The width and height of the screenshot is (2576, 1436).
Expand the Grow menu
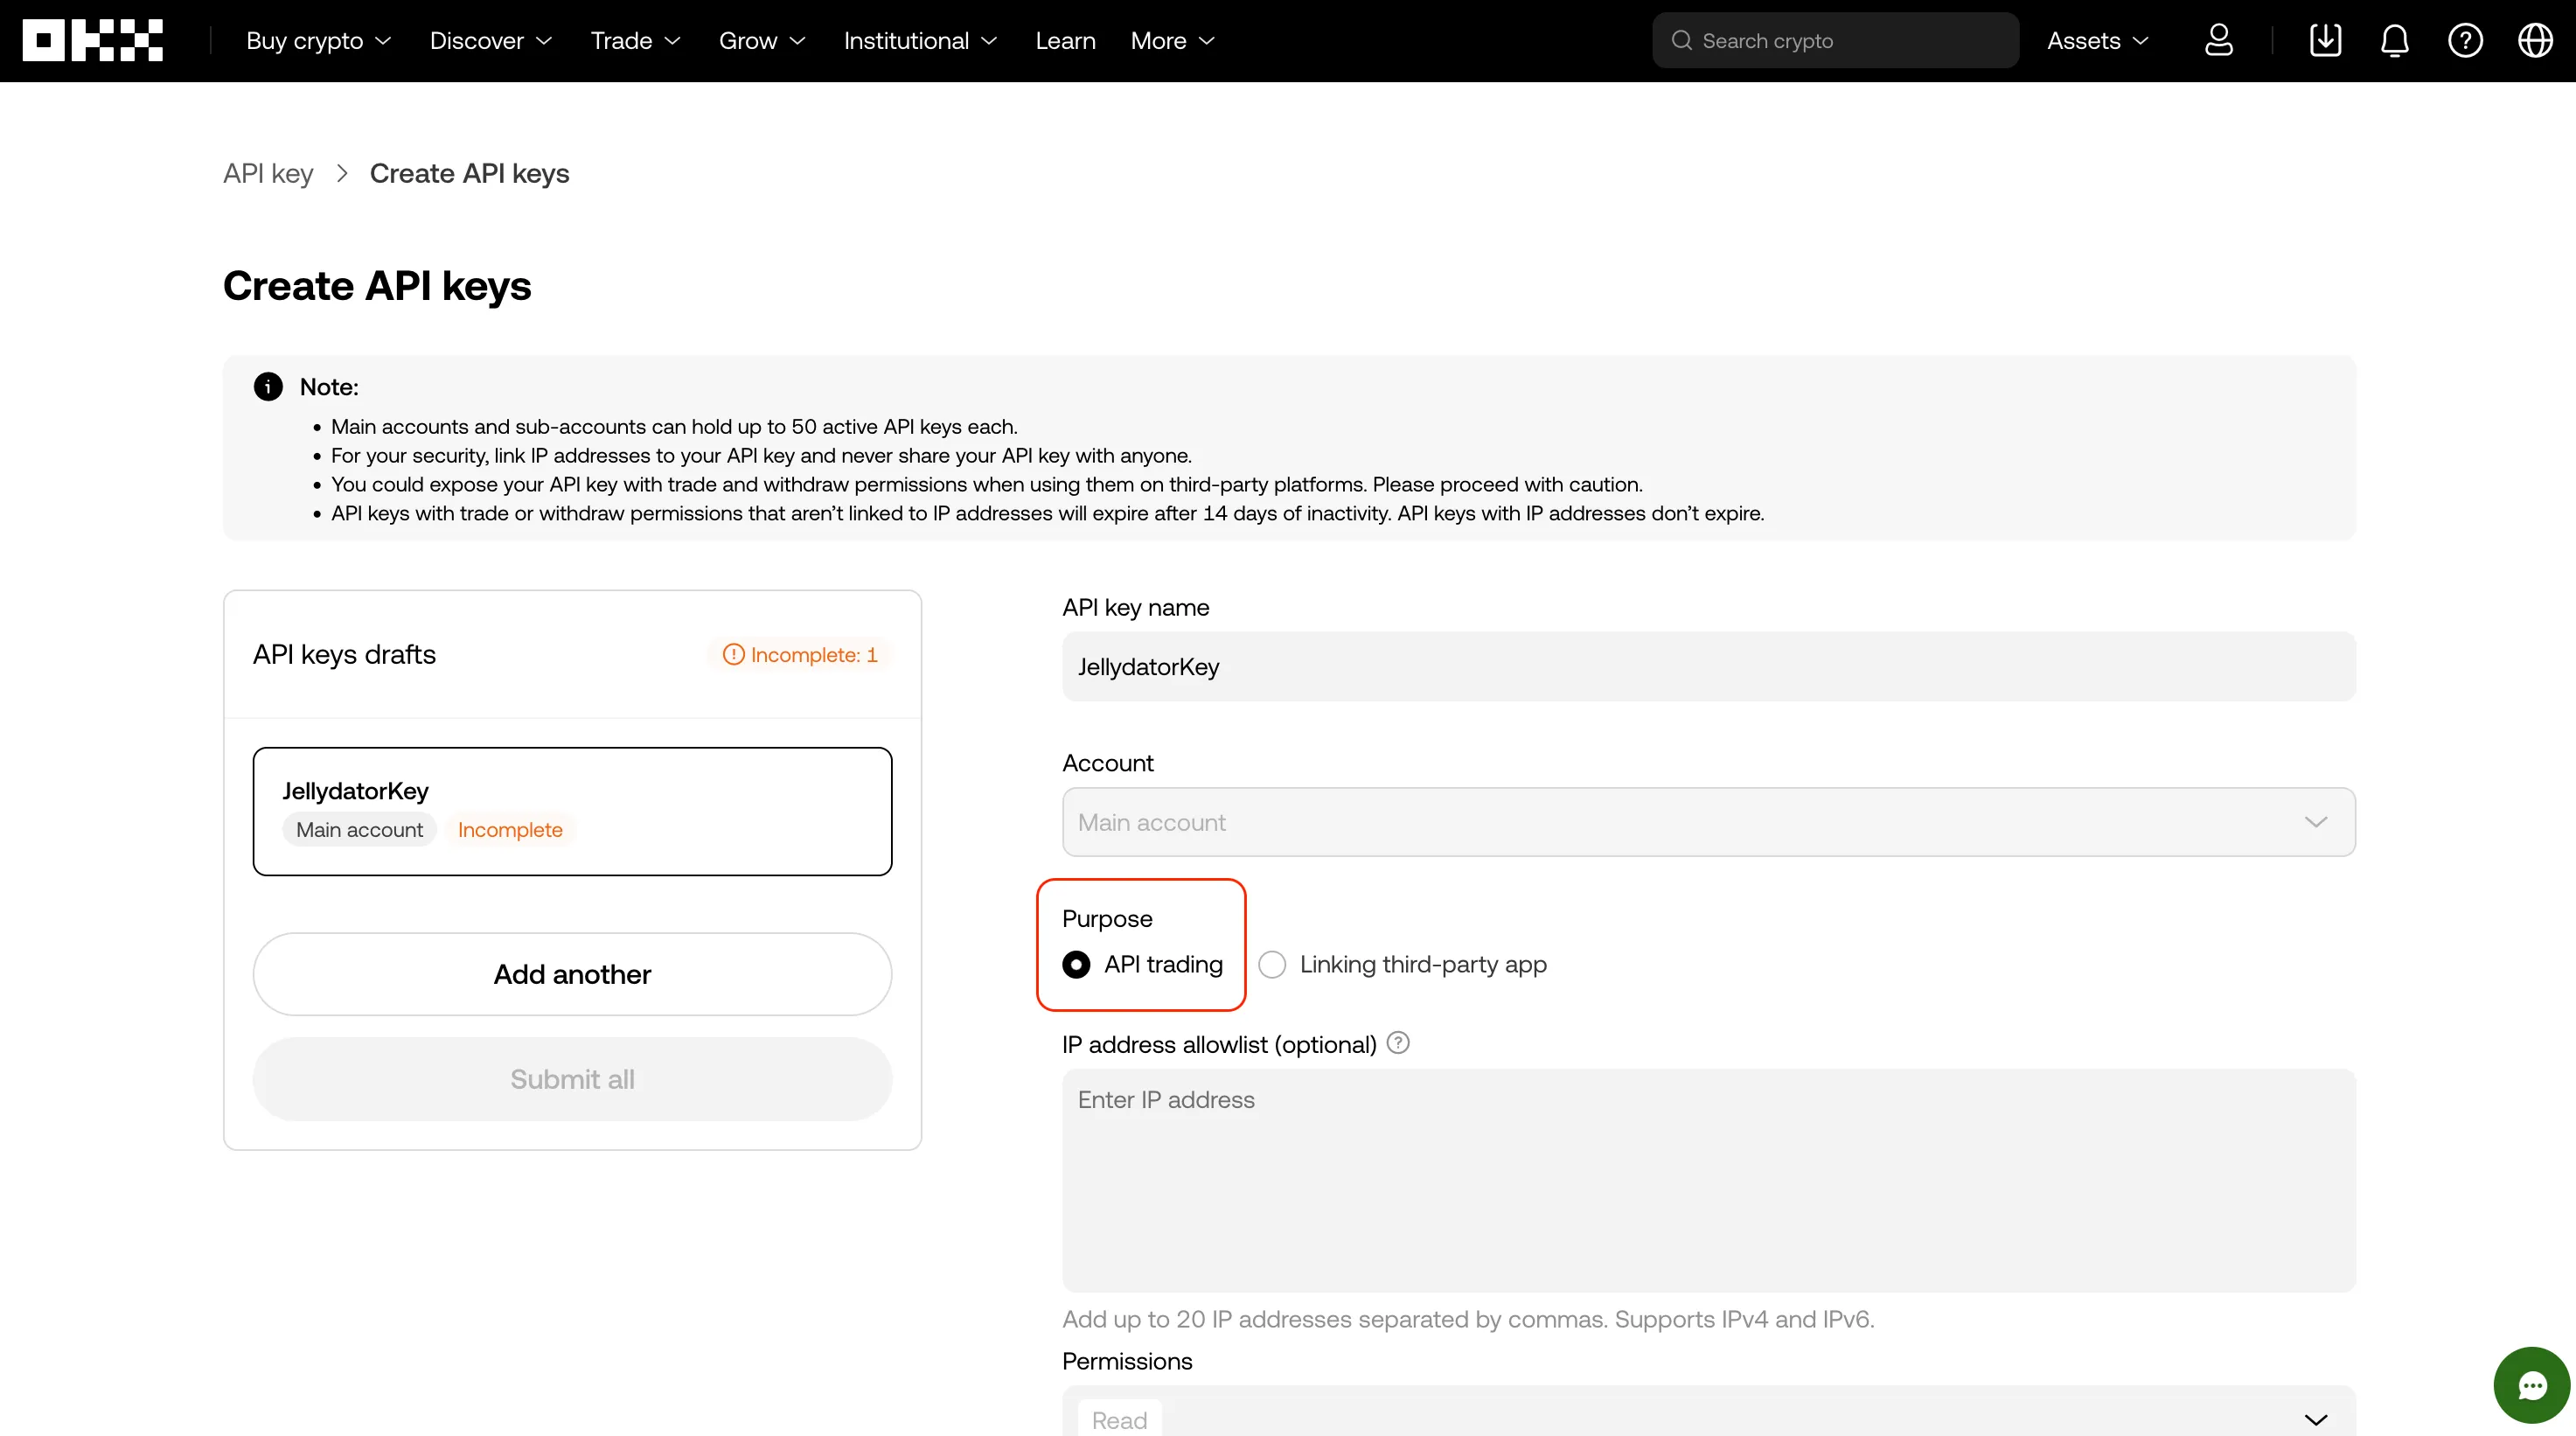762,40
